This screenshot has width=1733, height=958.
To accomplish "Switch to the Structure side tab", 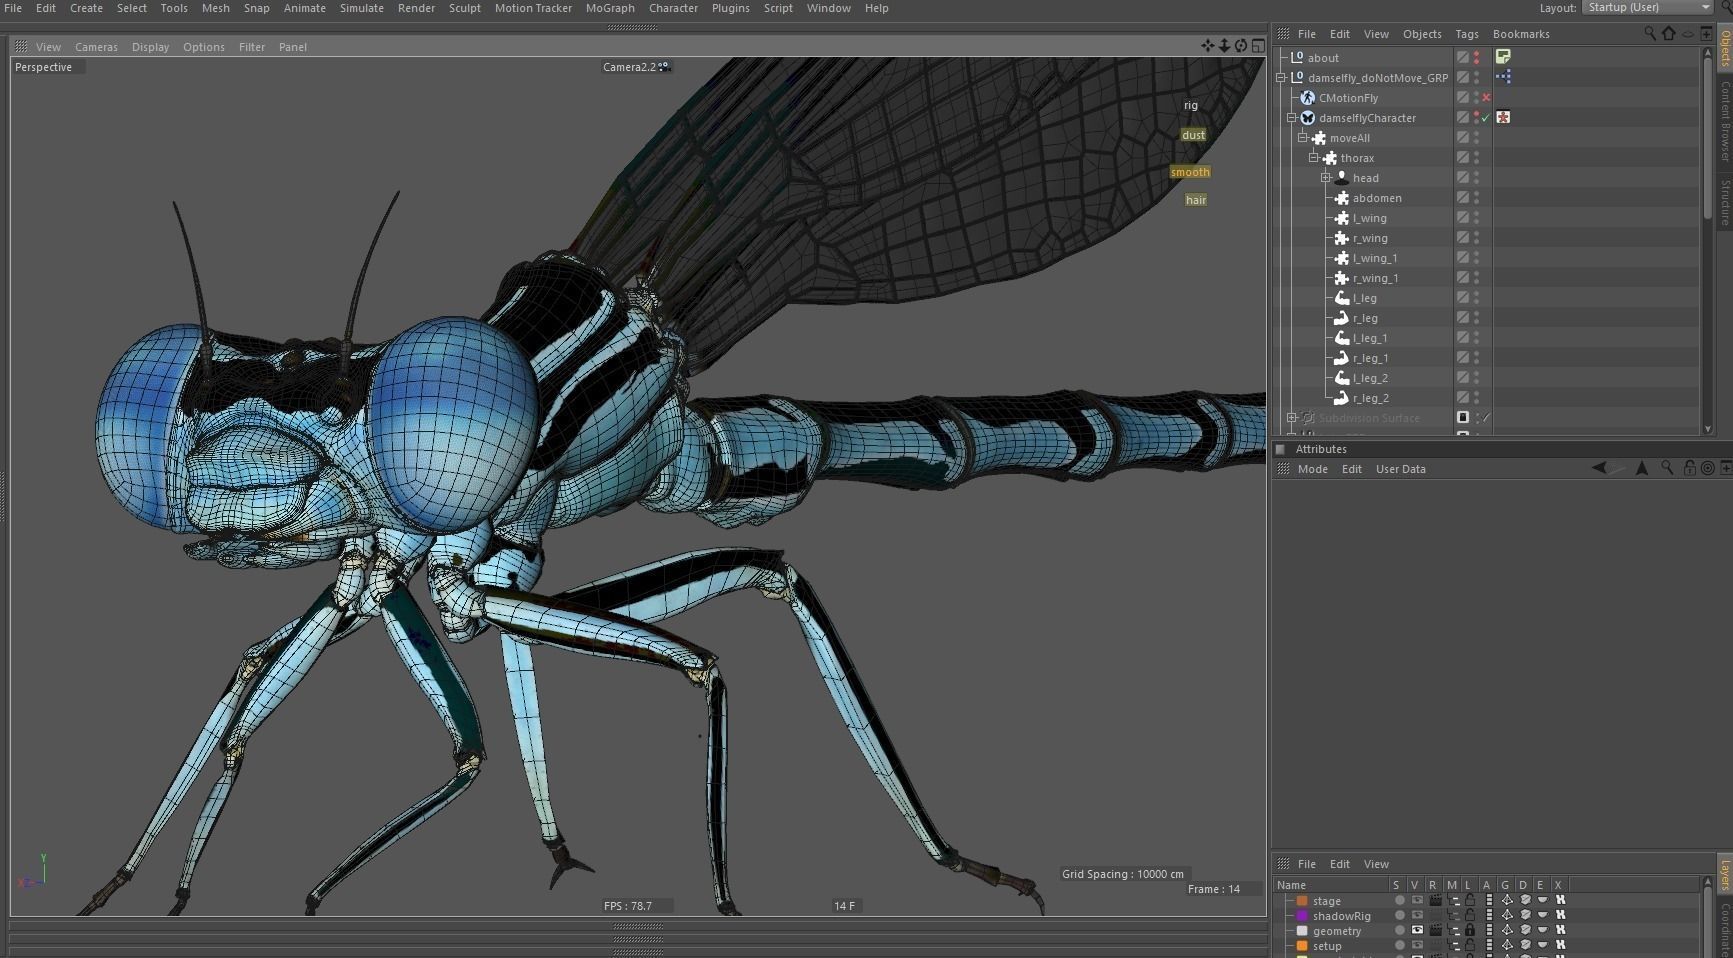I will click(x=1725, y=201).
